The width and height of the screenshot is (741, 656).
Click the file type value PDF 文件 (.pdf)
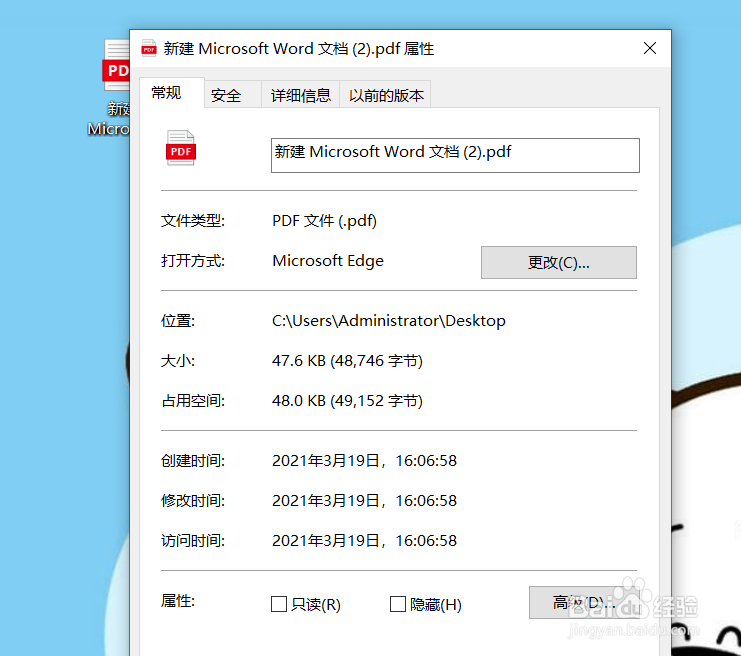tap(324, 221)
